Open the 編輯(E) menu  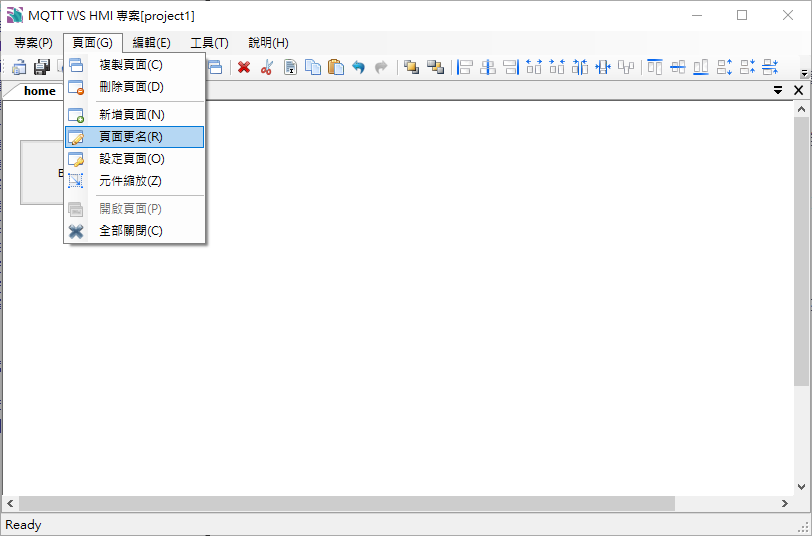[x=151, y=43]
